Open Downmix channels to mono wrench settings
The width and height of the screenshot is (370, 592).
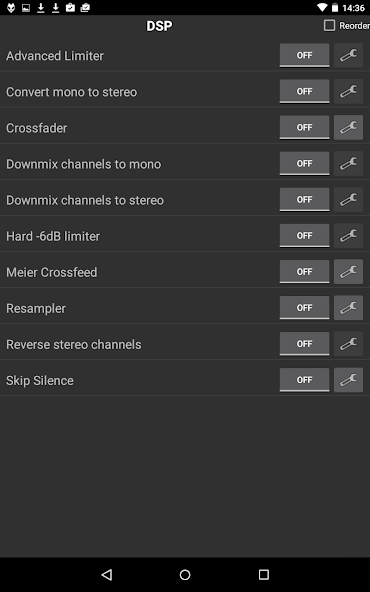tap(348, 163)
